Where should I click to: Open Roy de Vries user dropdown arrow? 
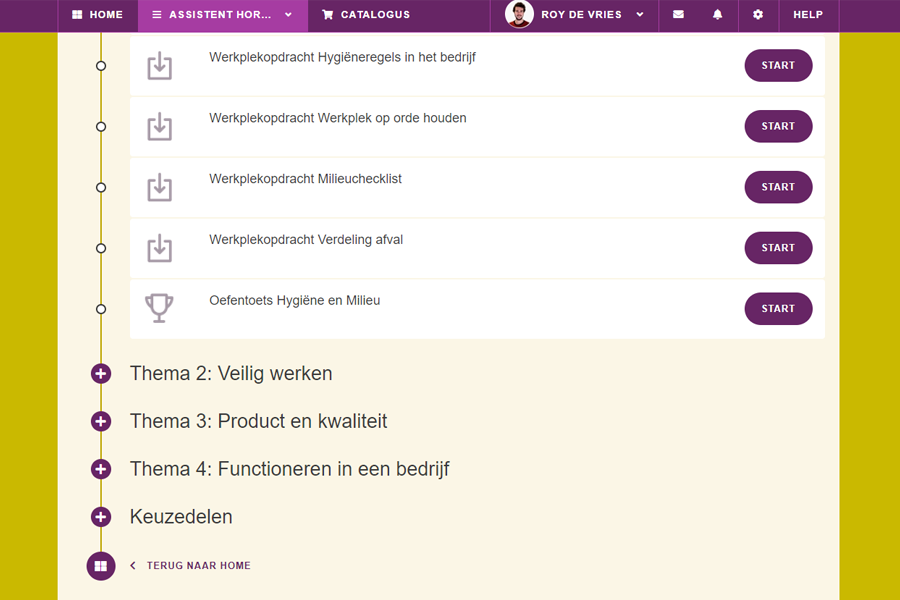tap(640, 14)
